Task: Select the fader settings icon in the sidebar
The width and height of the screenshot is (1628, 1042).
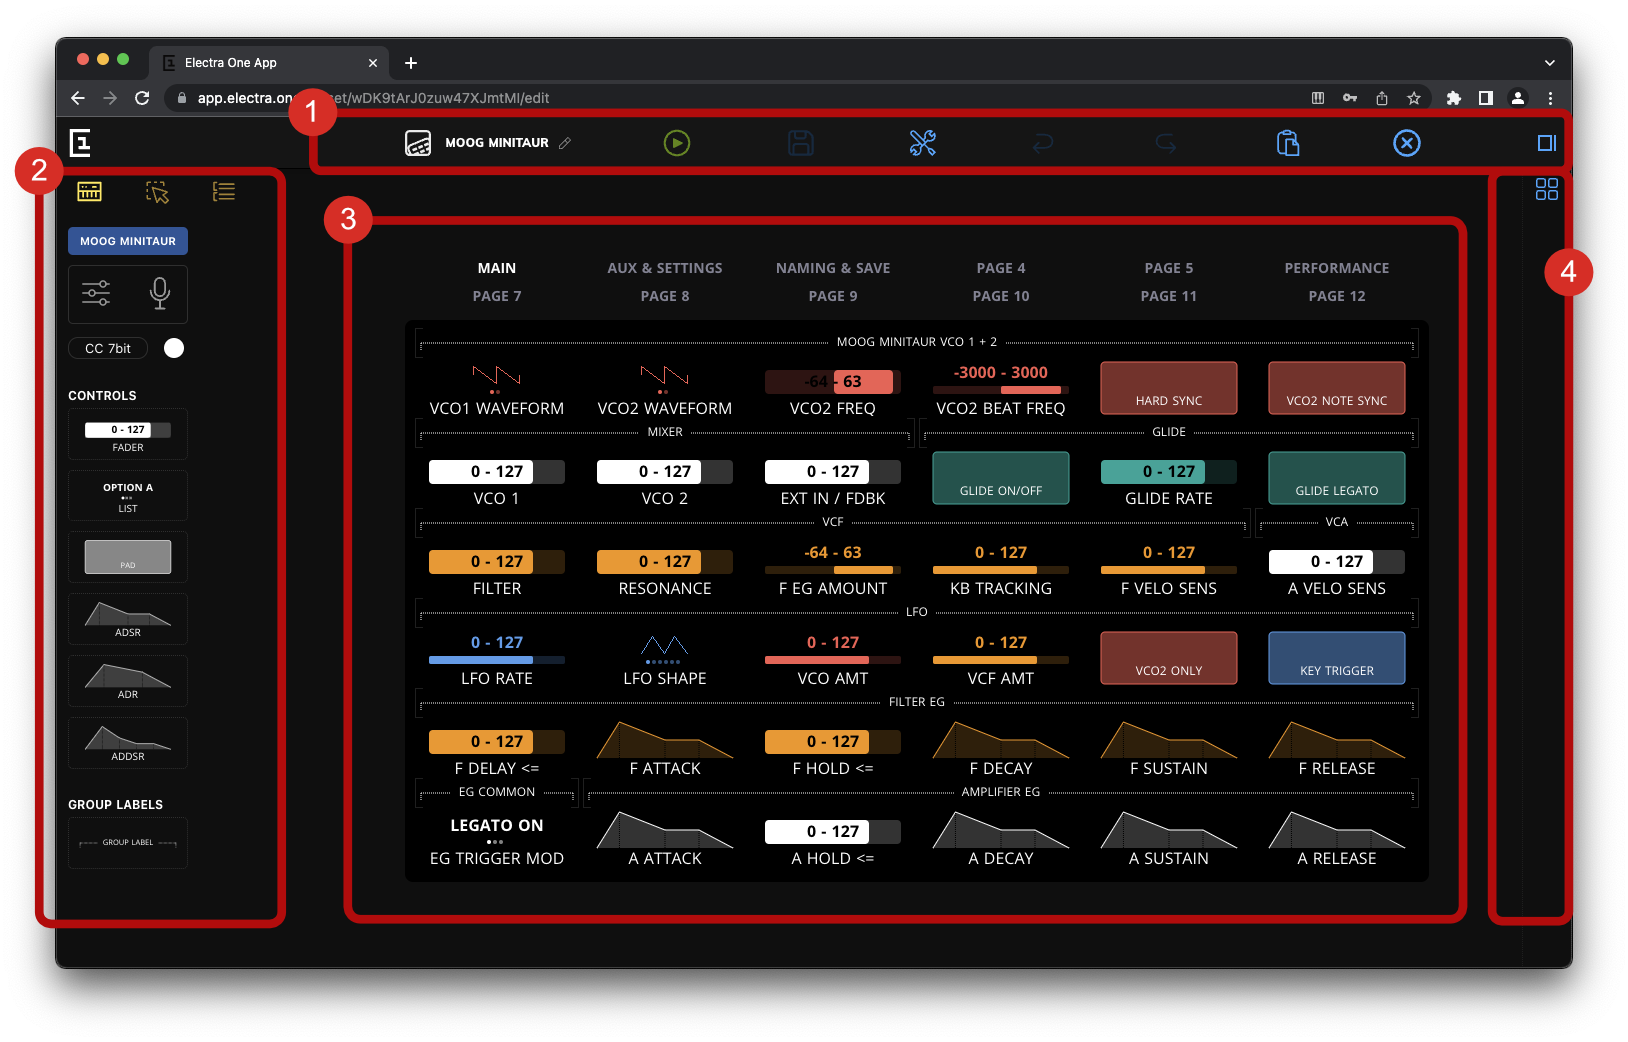Action: pyautogui.click(x=96, y=294)
